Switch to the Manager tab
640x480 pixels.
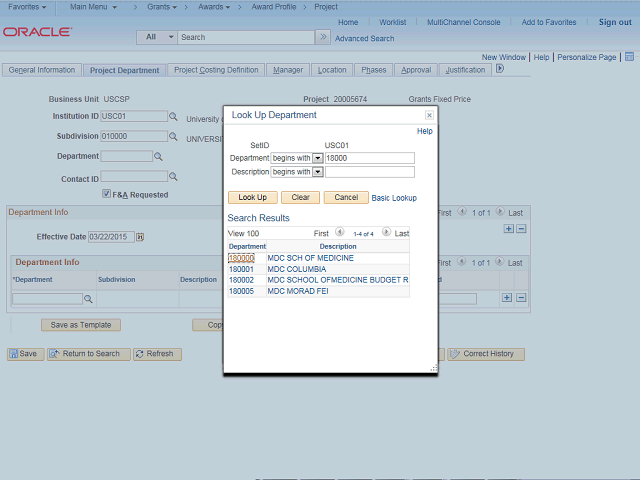point(288,70)
